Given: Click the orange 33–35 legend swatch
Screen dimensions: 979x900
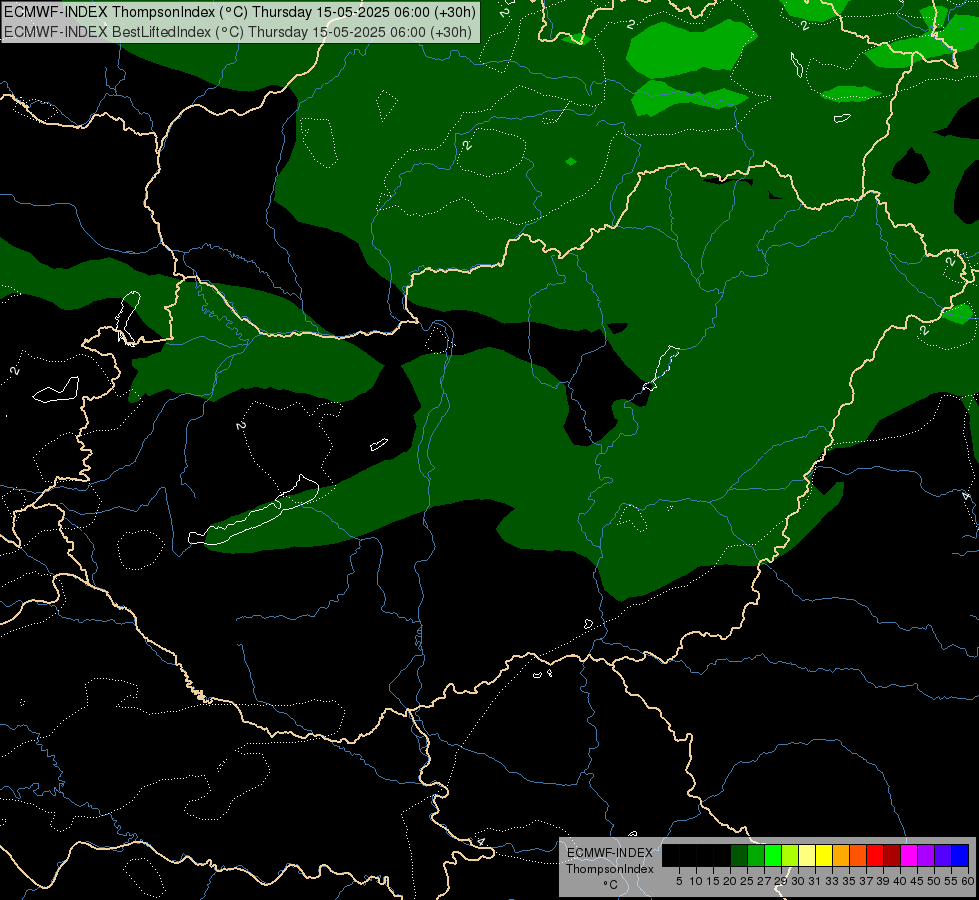Looking at the screenshot, I should (841, 855).
